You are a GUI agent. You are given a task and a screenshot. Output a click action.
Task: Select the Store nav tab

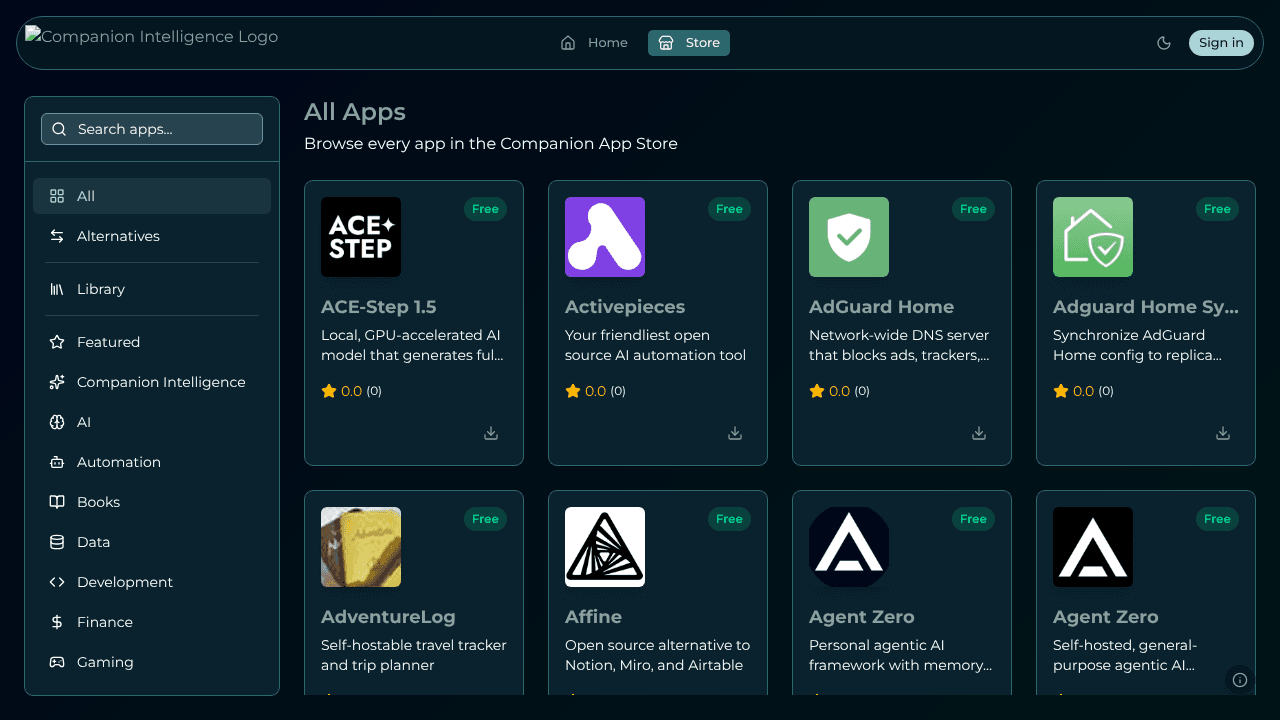pyautogui.click(x=689, y=43)
